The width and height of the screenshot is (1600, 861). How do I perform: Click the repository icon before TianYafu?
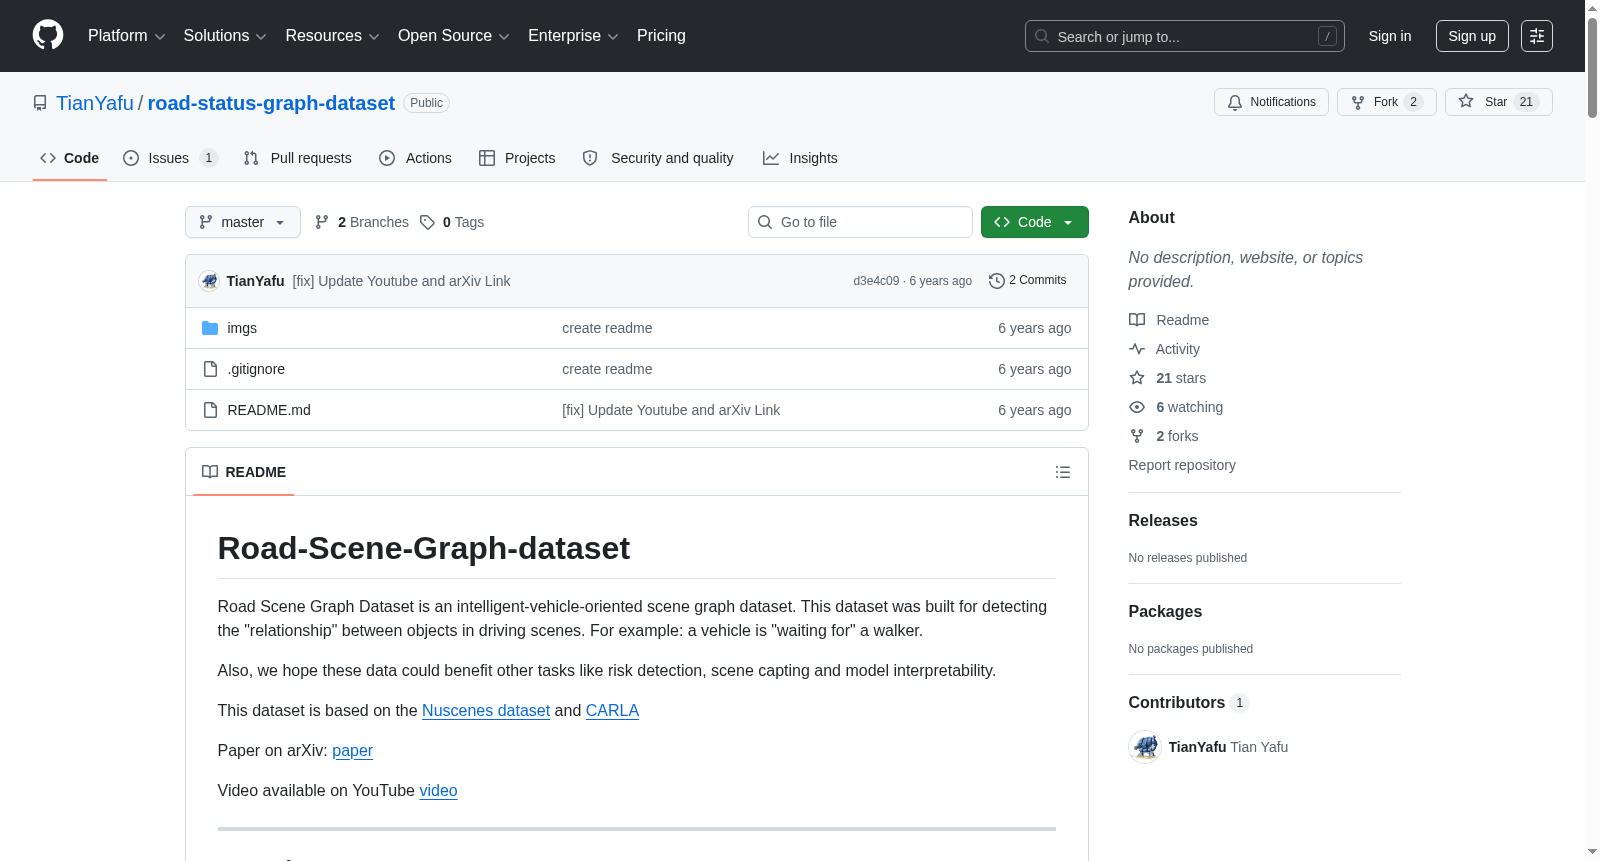tap(40, 103)
